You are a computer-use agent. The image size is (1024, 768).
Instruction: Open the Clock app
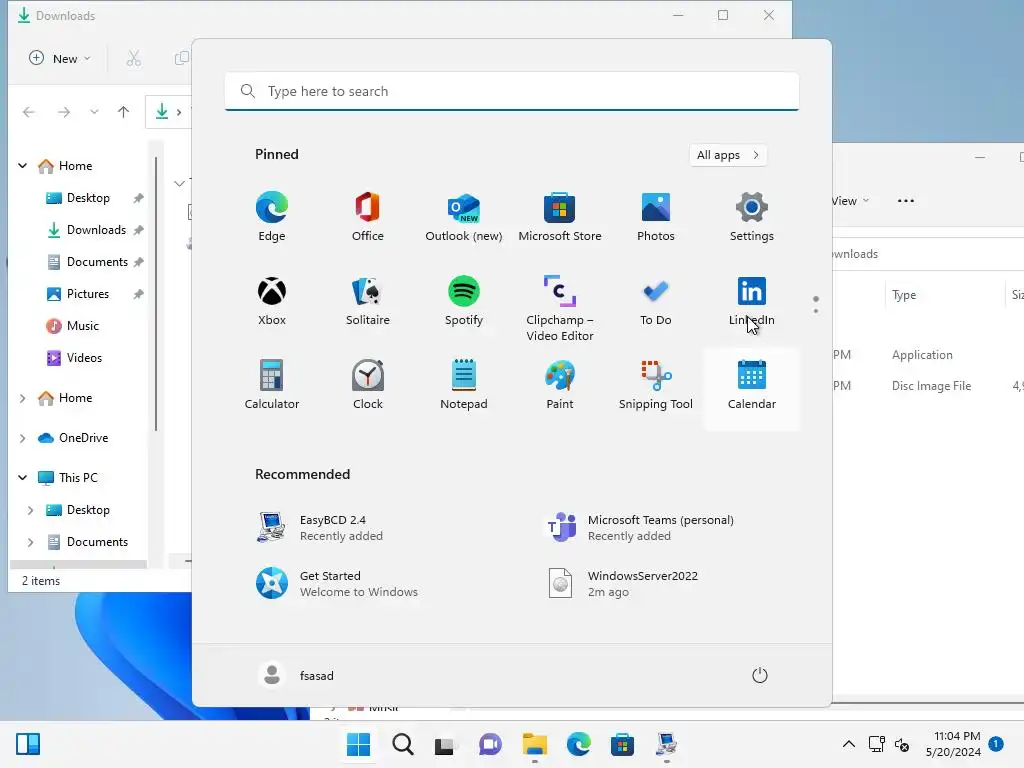click(368, 385)
